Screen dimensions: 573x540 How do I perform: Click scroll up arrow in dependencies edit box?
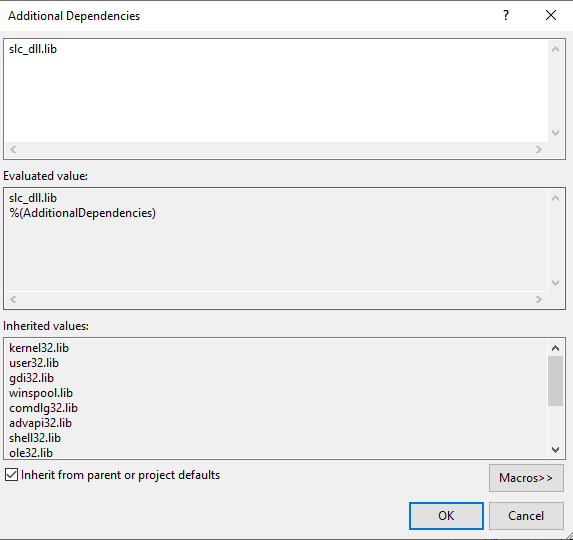(x=555, y=49)
